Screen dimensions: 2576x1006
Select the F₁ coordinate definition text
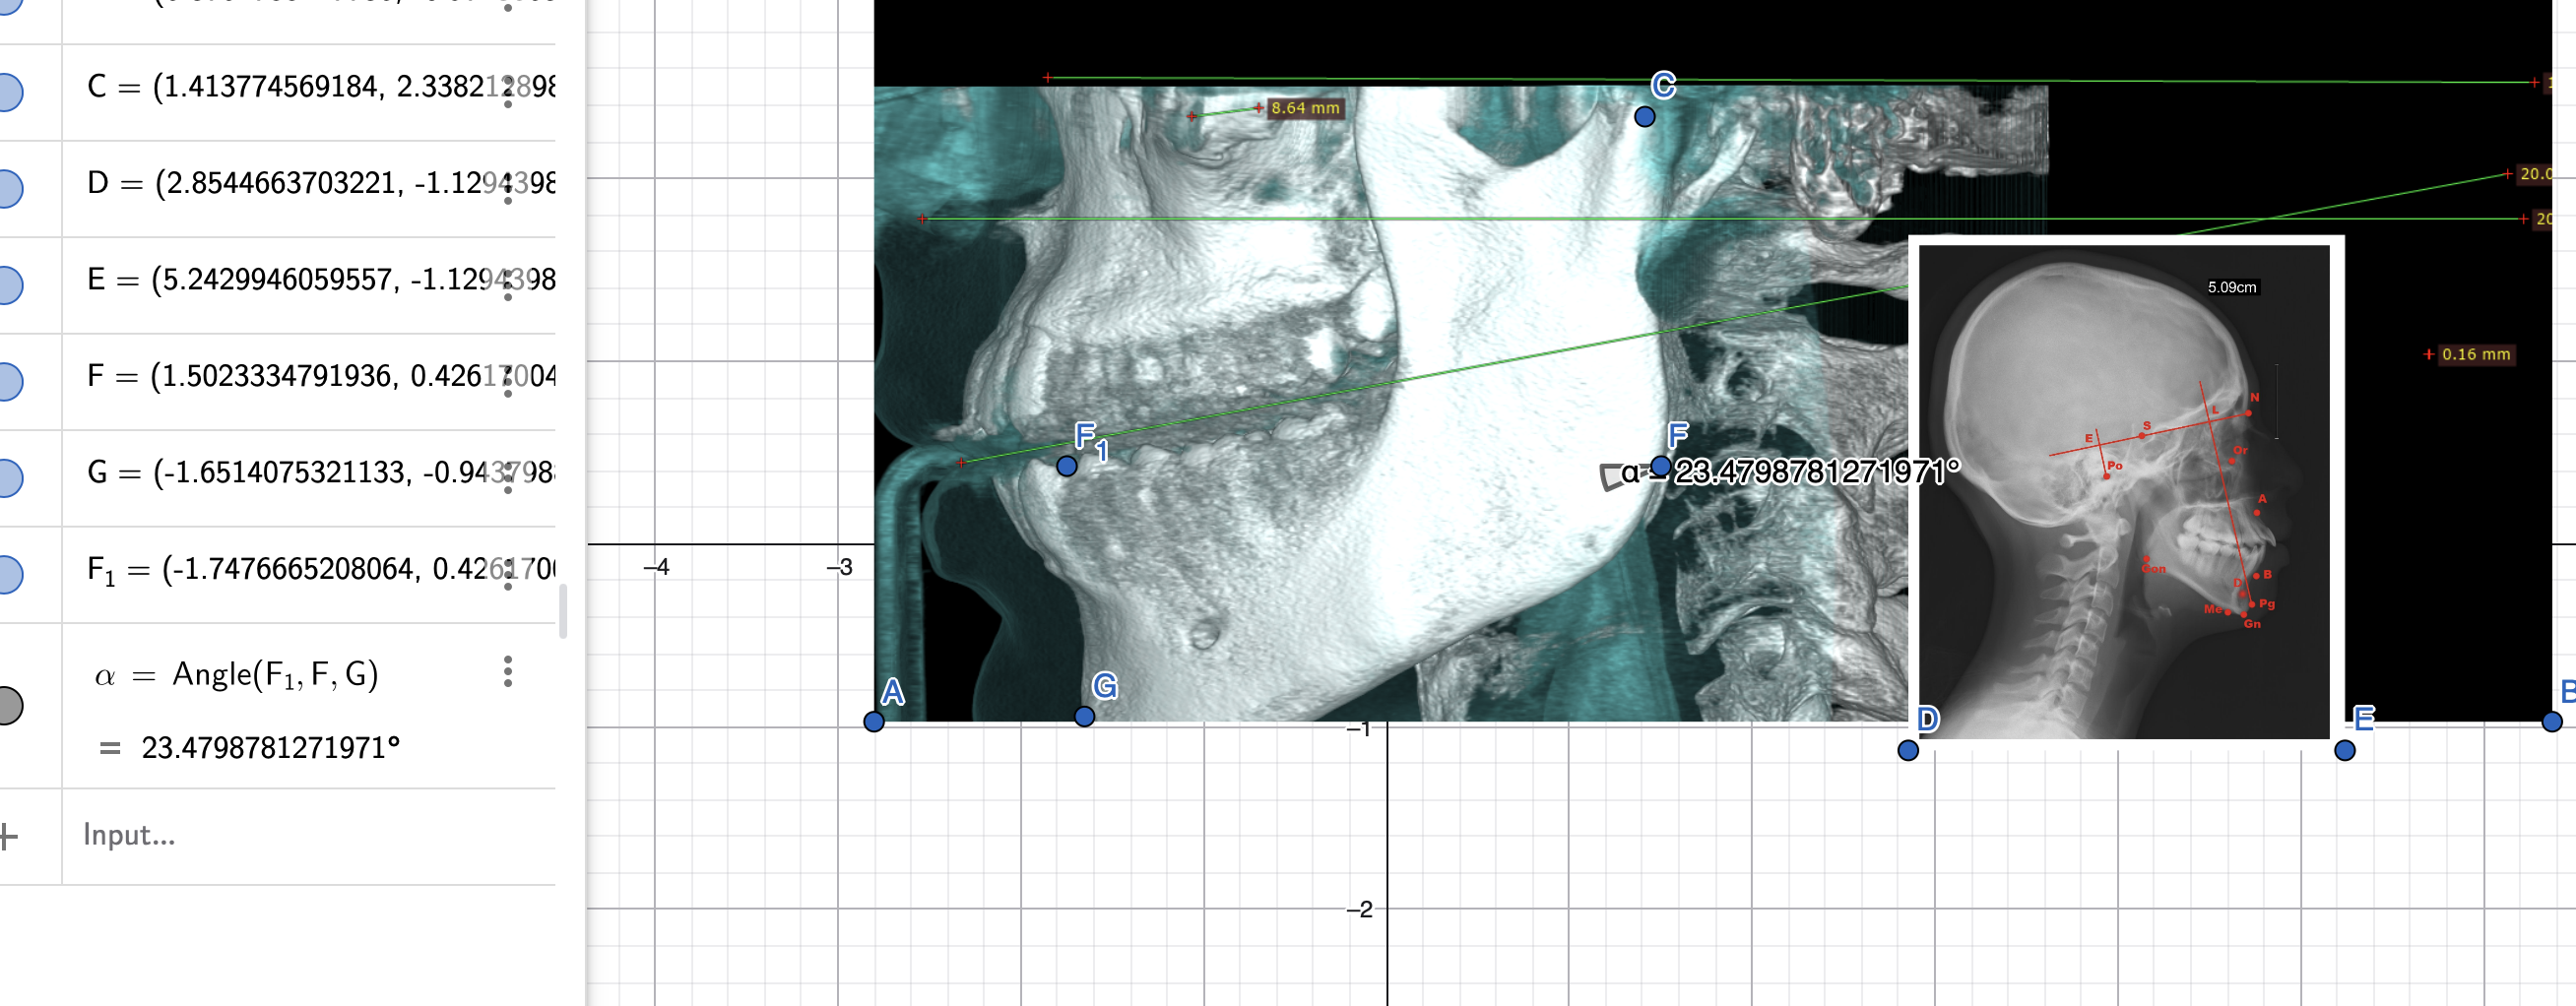click(321, 570)
